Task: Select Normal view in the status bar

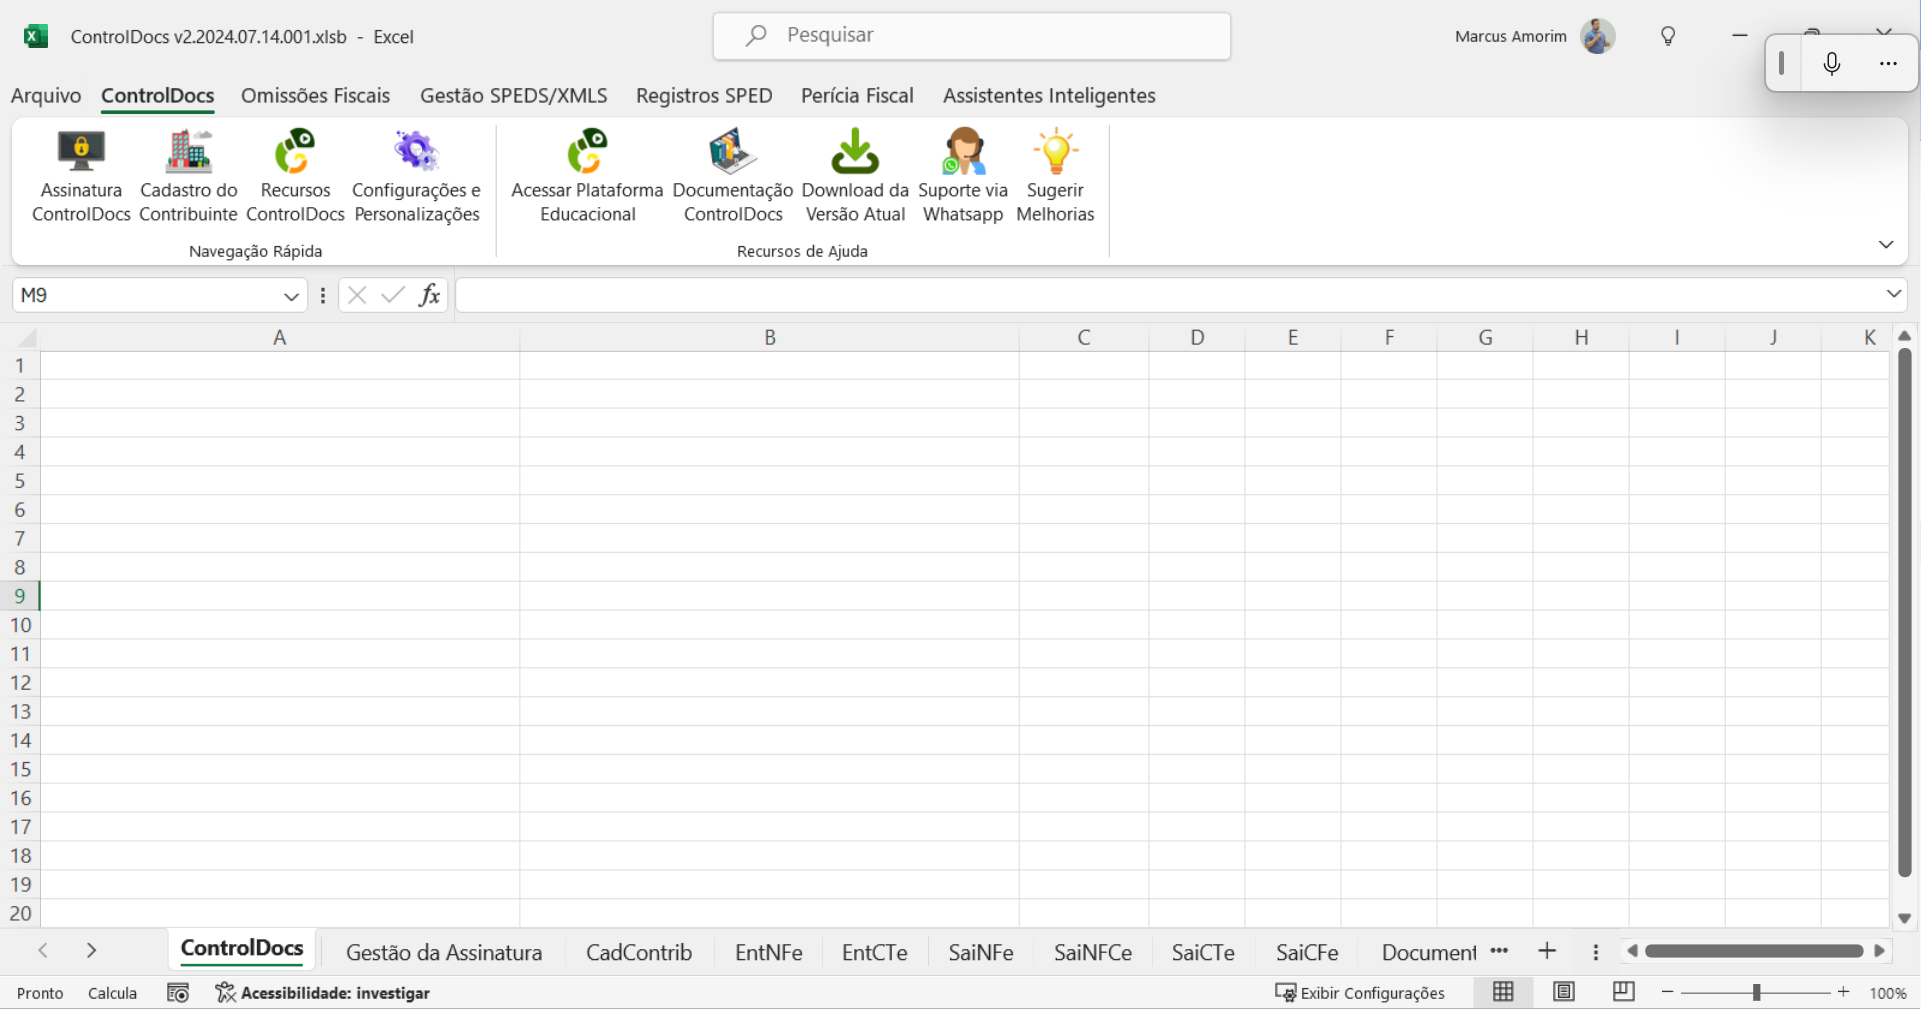Action: pyautogui.click(x=1503, y=992)
